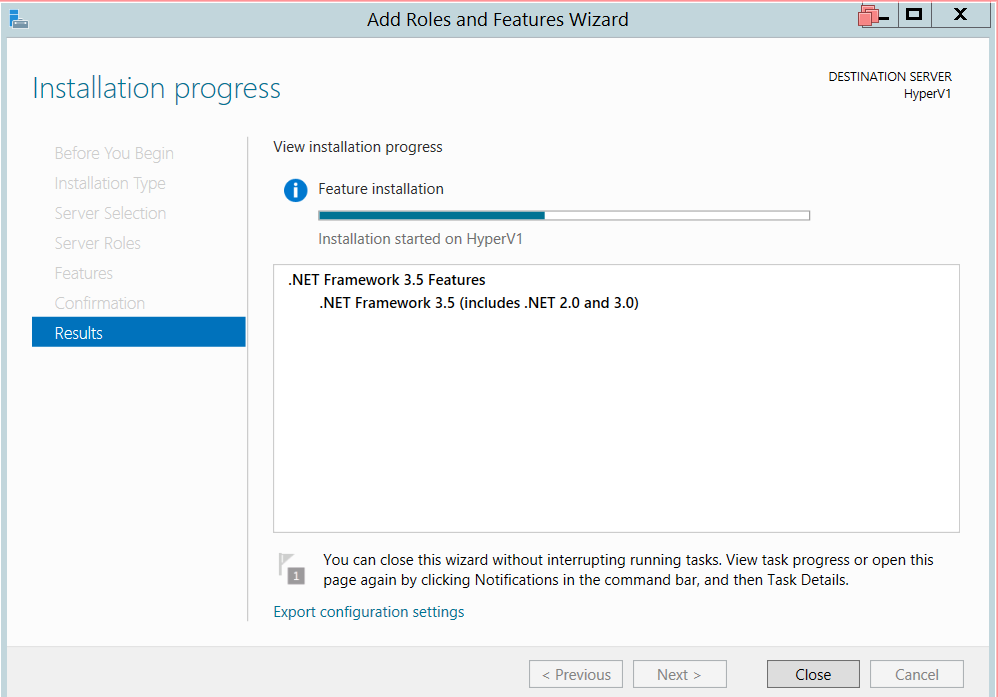The width and height of the screenshot is (998, 697).
Task: Click the HyperV1 destination server name
Action: click(x=927, y=94)
